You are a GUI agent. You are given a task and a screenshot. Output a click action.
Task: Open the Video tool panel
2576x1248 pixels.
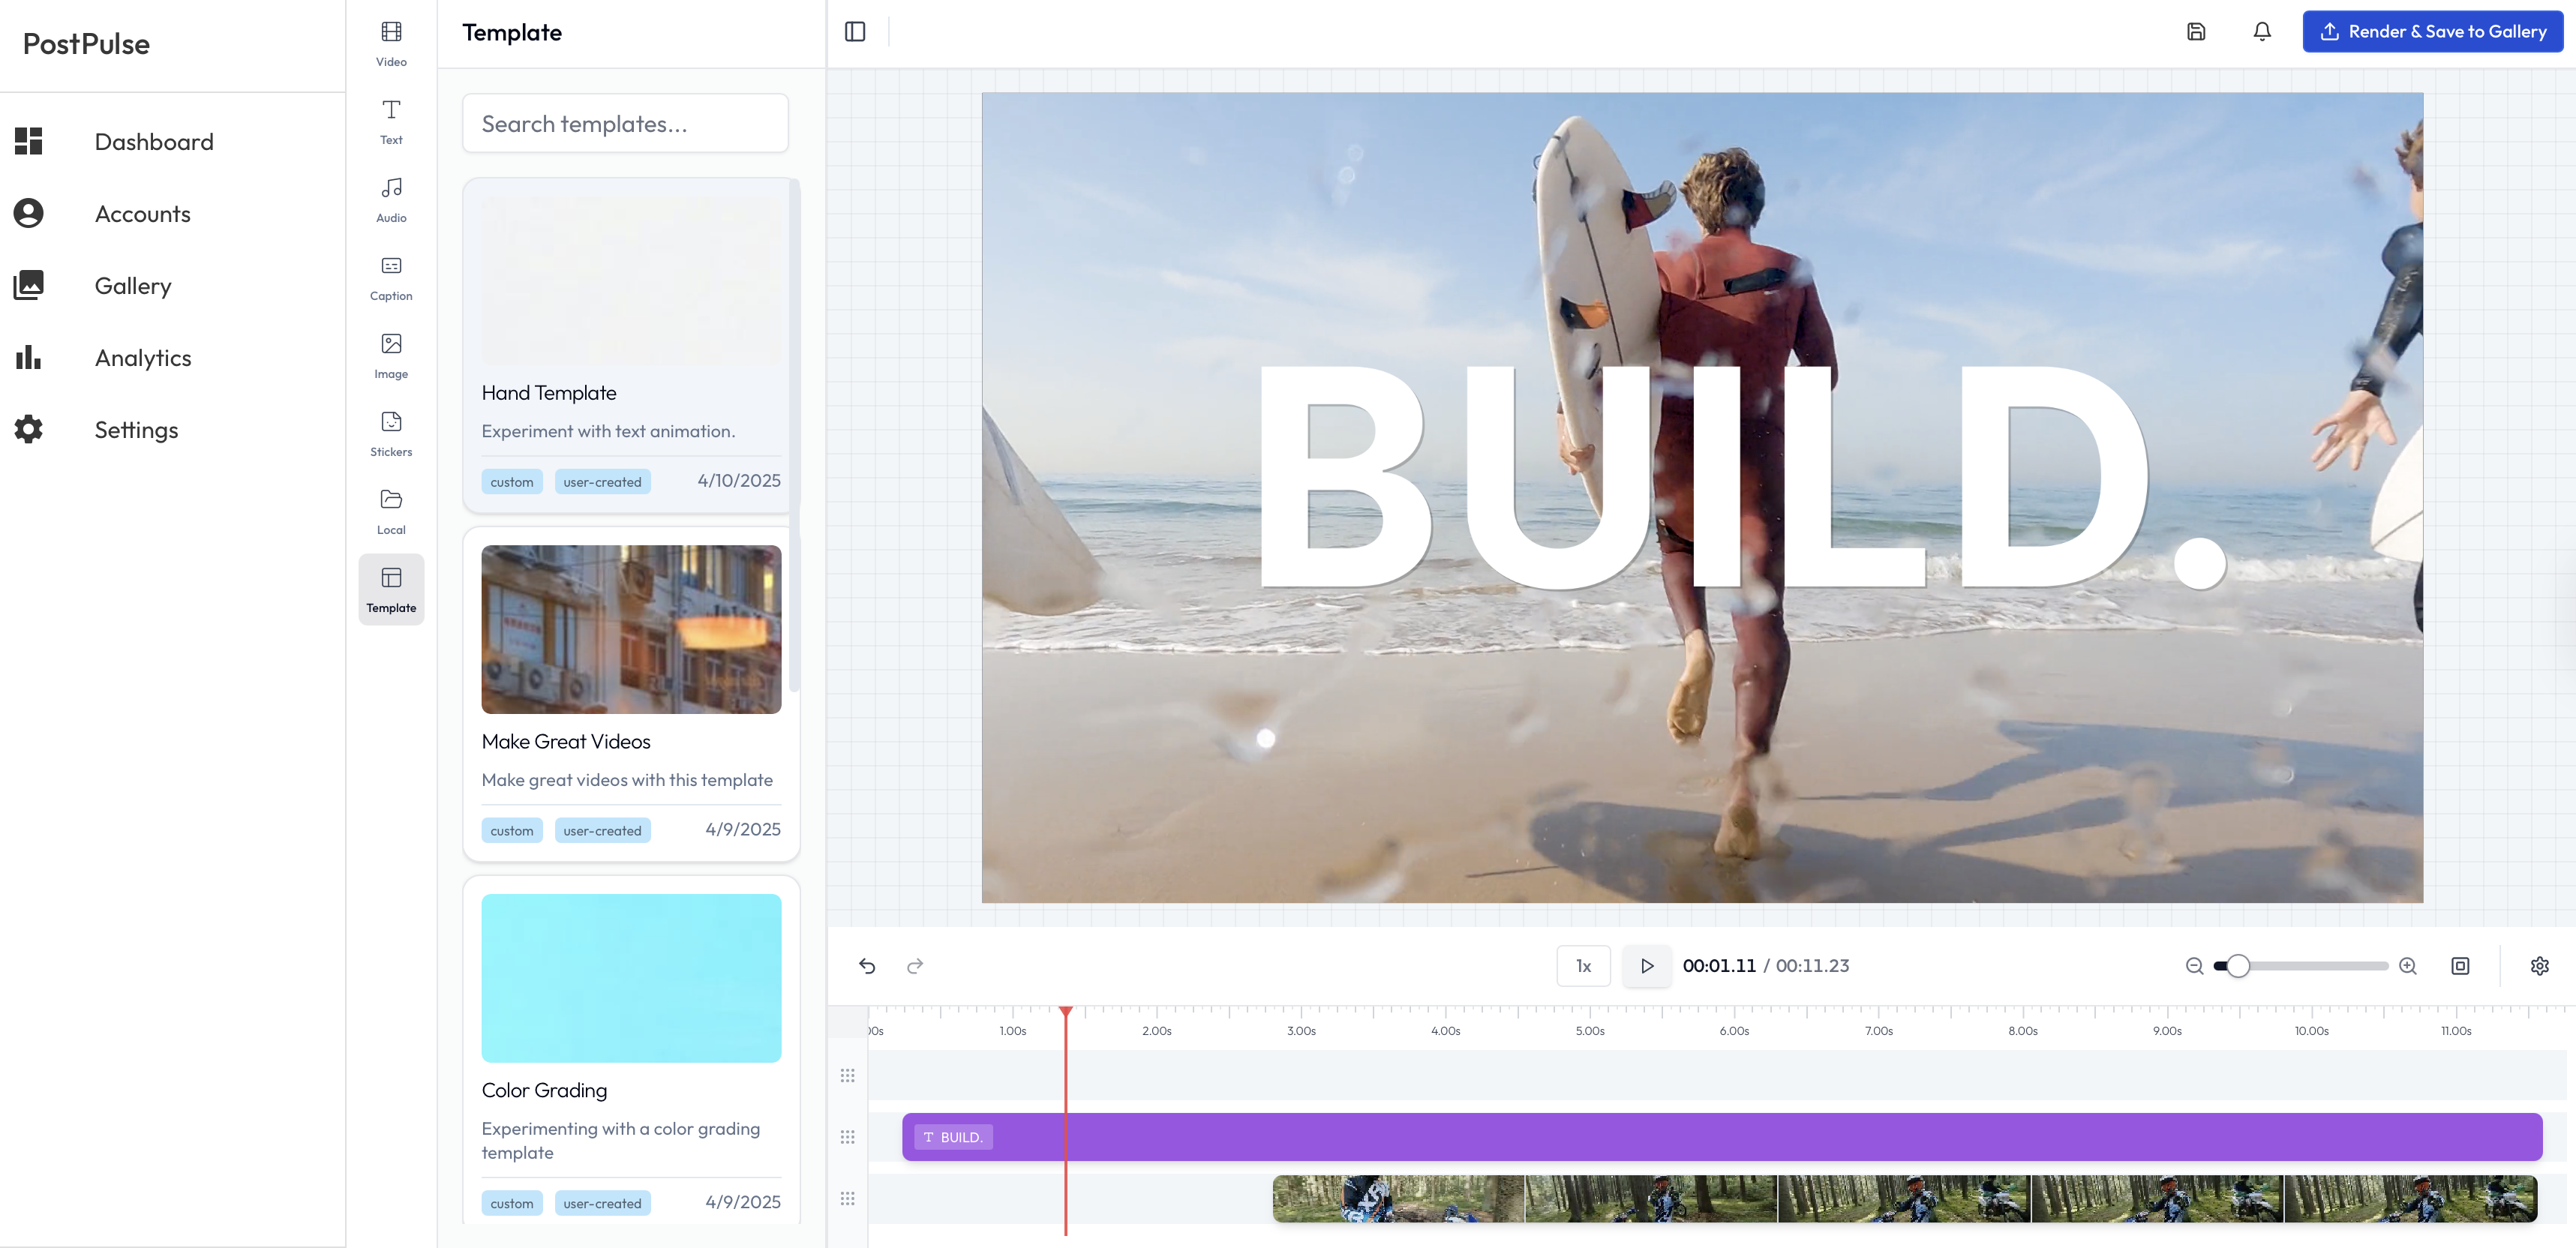coord(391,44)
